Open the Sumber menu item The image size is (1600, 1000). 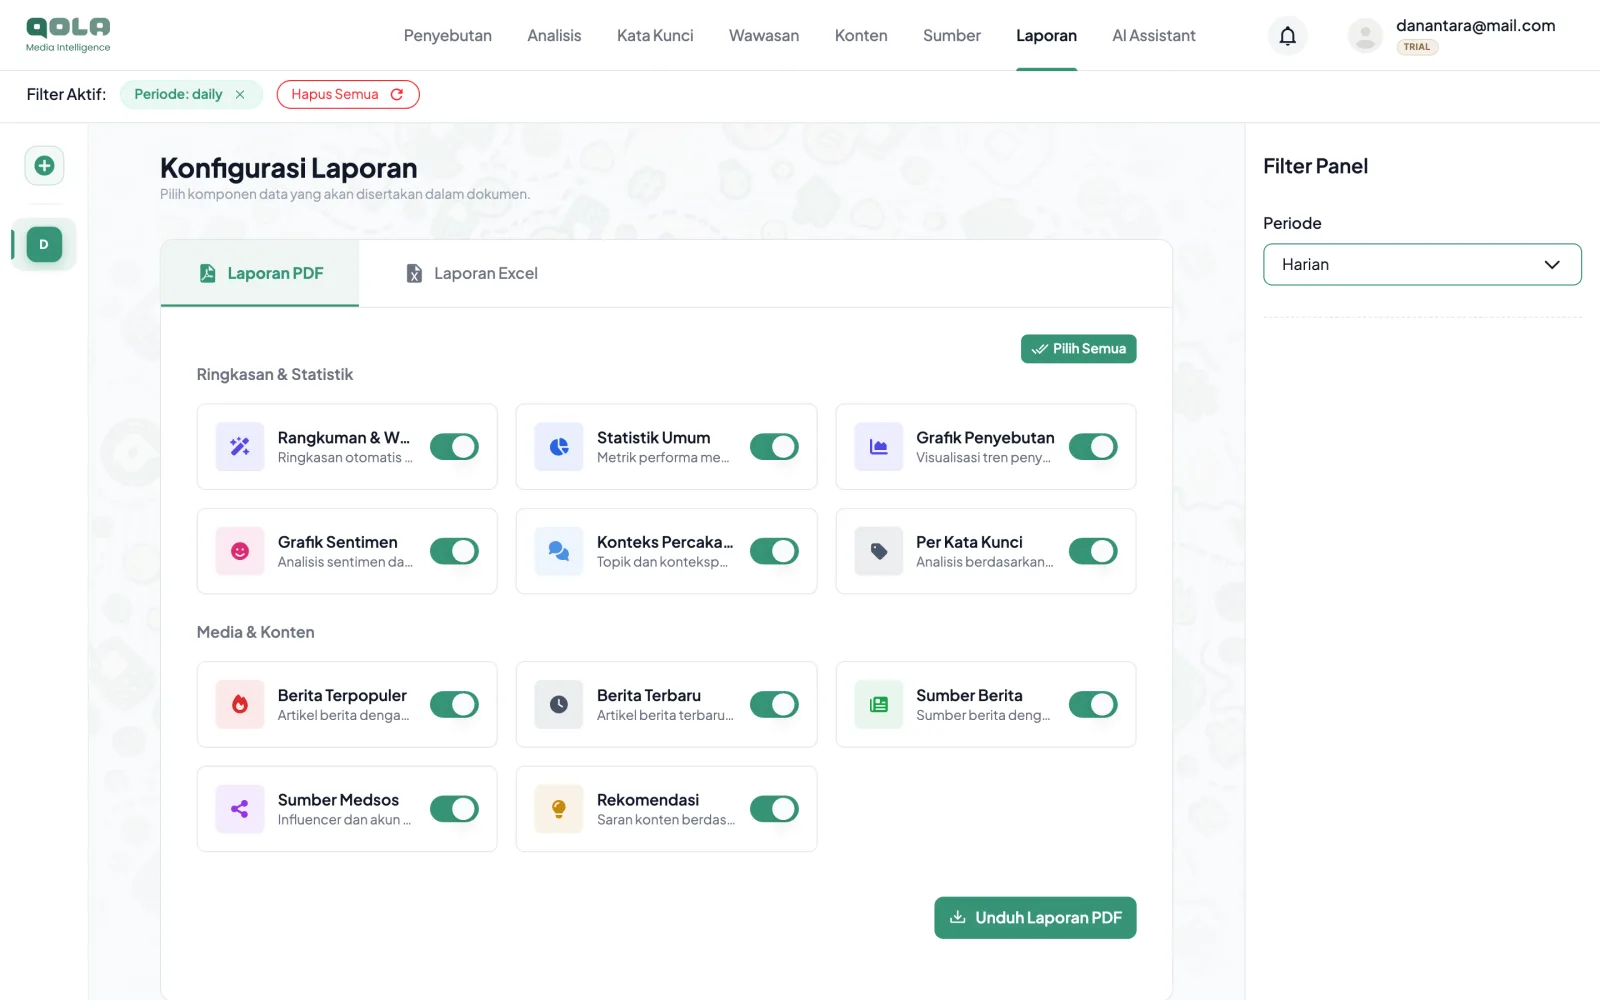point(952,36)
